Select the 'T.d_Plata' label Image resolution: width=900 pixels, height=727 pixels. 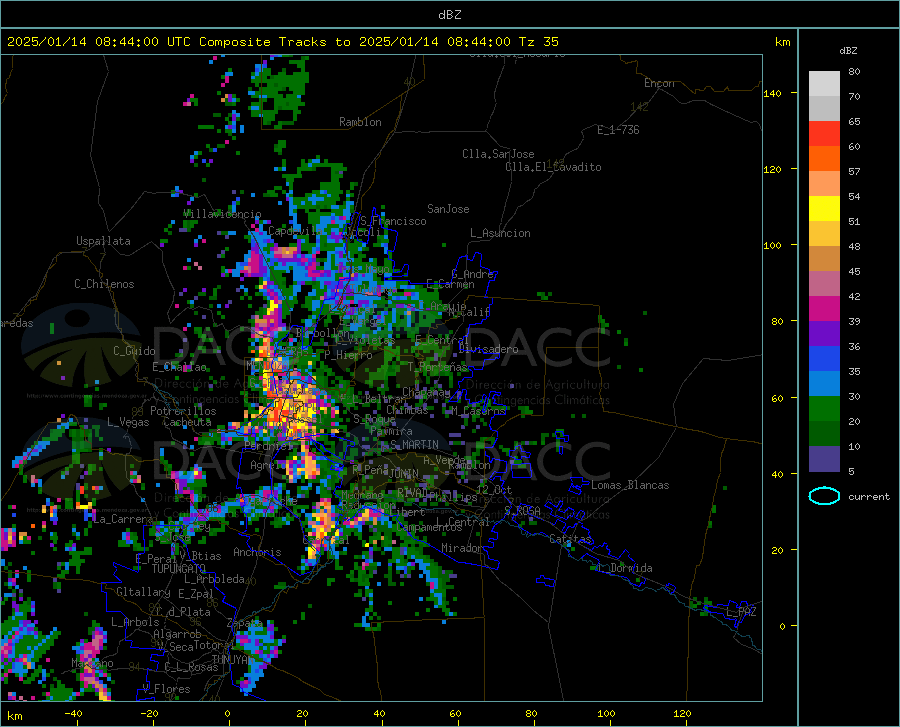pyautogui.click(x=183, y=612)
